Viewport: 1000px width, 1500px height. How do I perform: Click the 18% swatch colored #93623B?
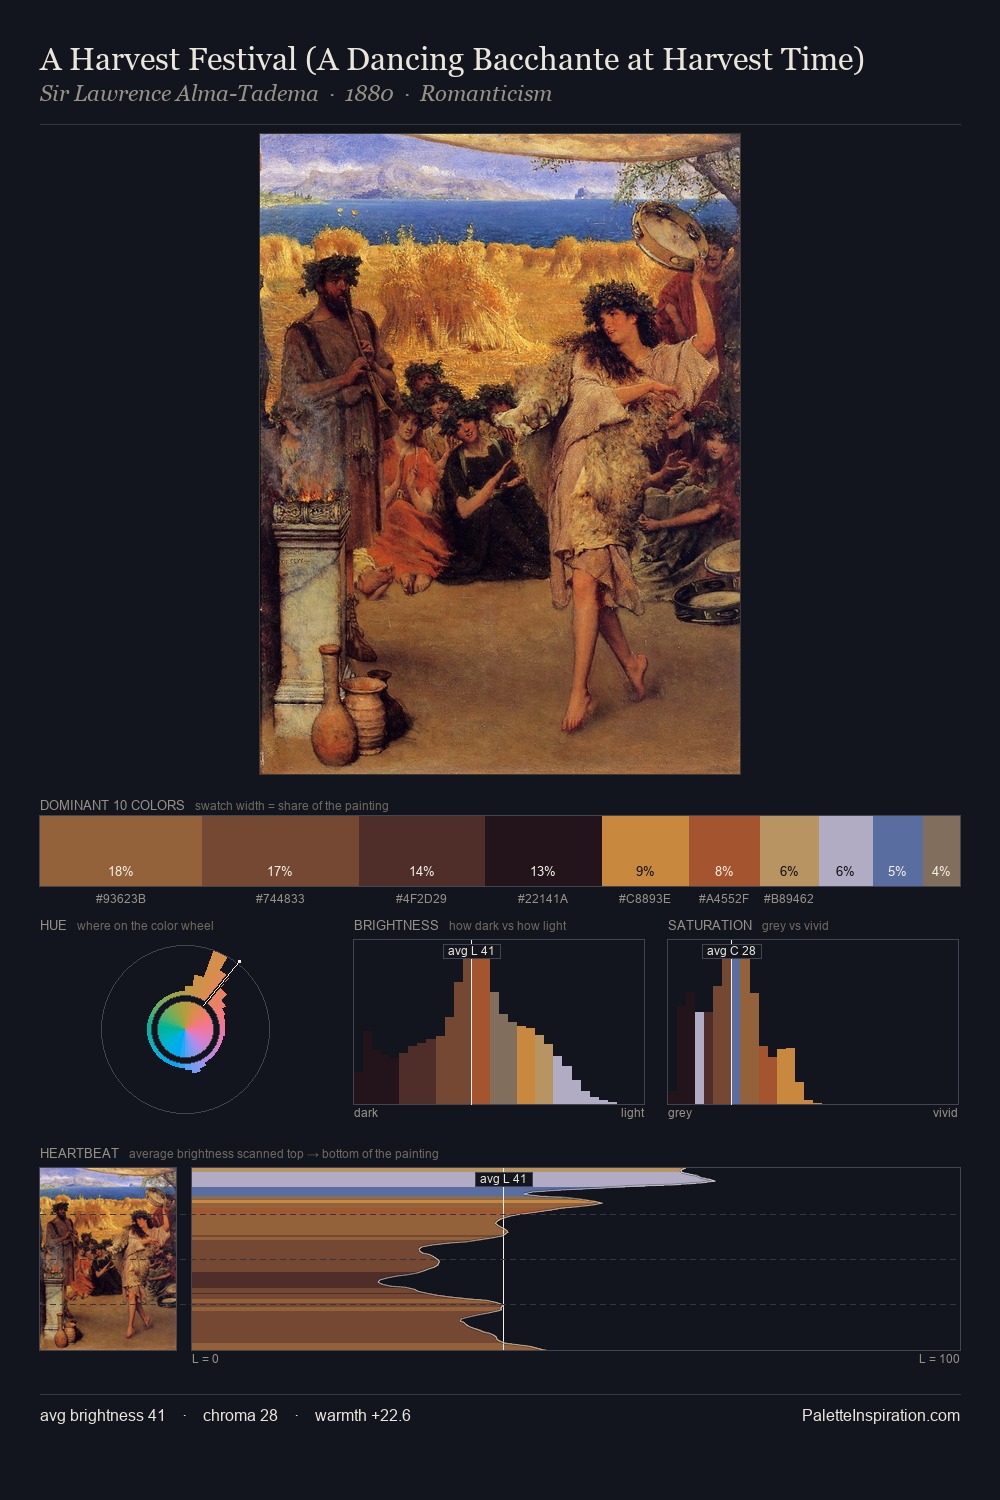point(121,851)
